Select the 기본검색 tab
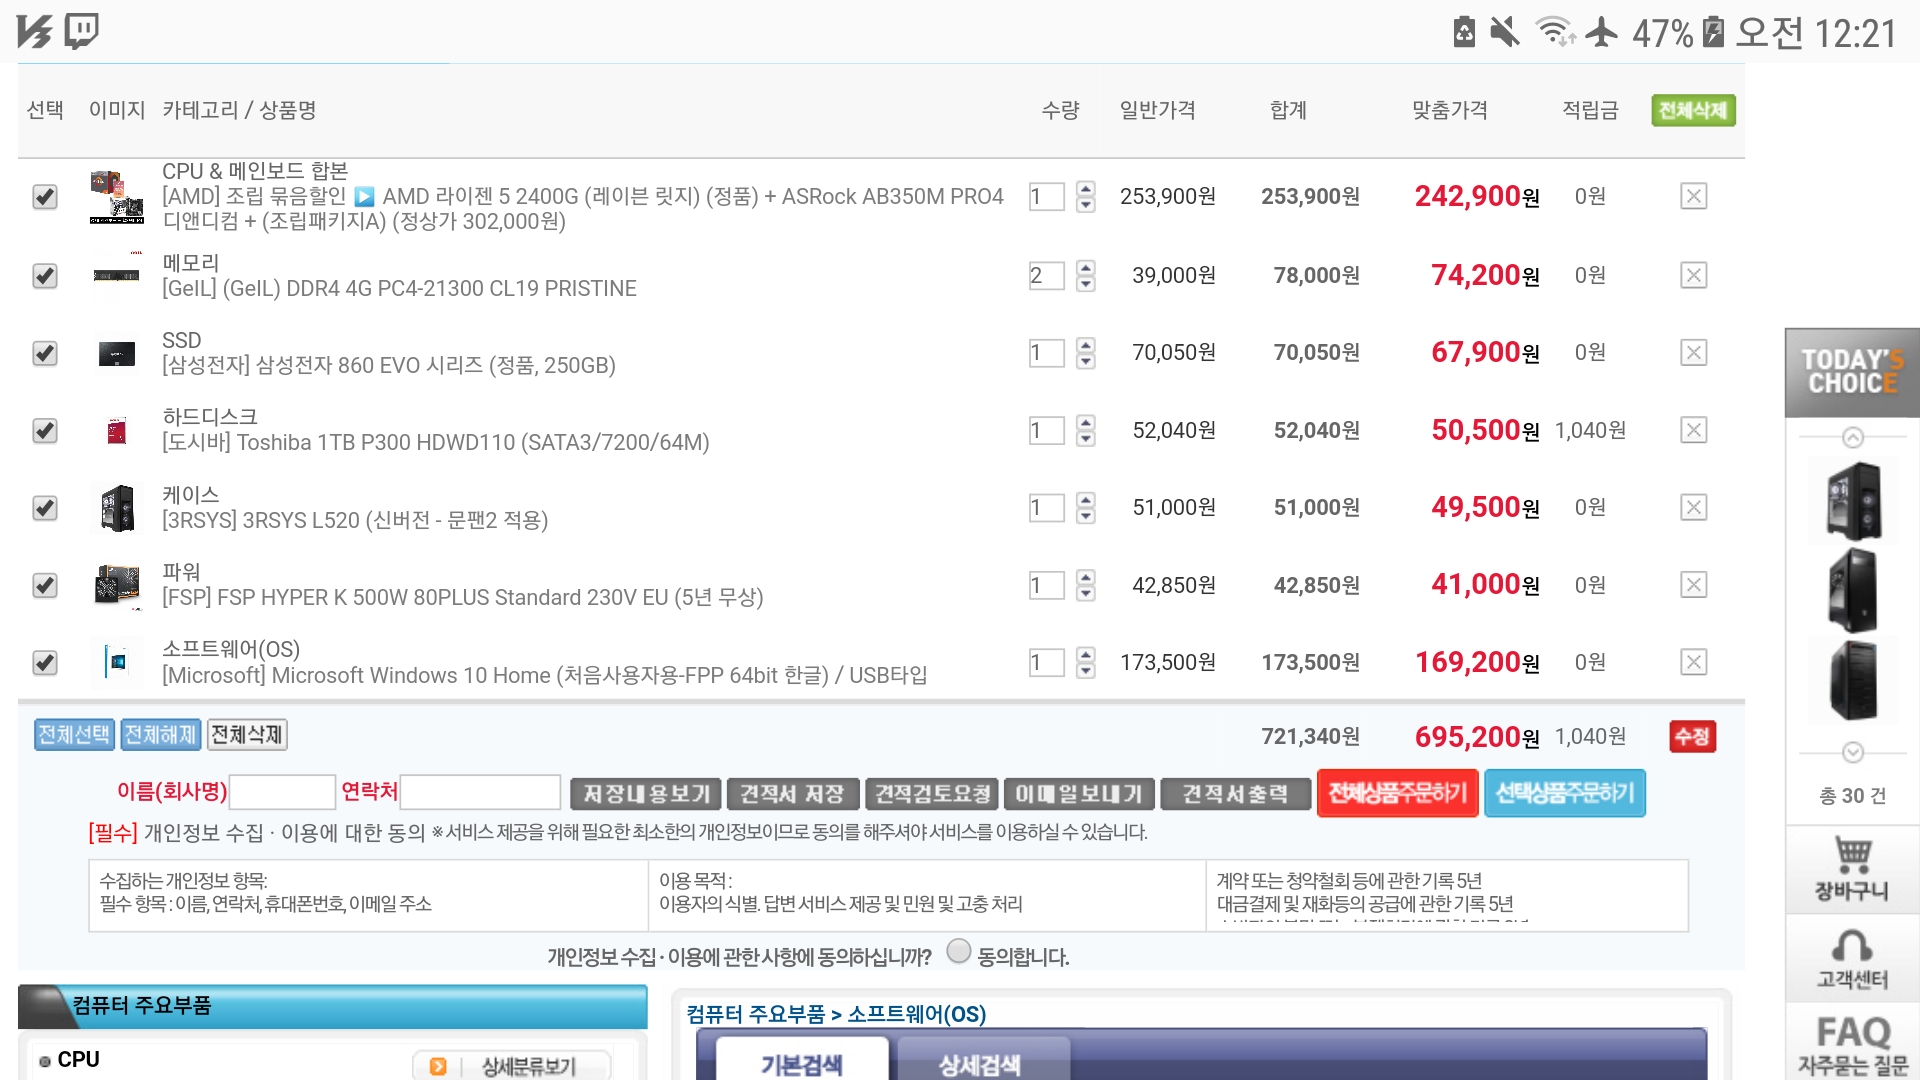The image size is (1920, 1080). pyautogui.click(x=802, y=1064)
